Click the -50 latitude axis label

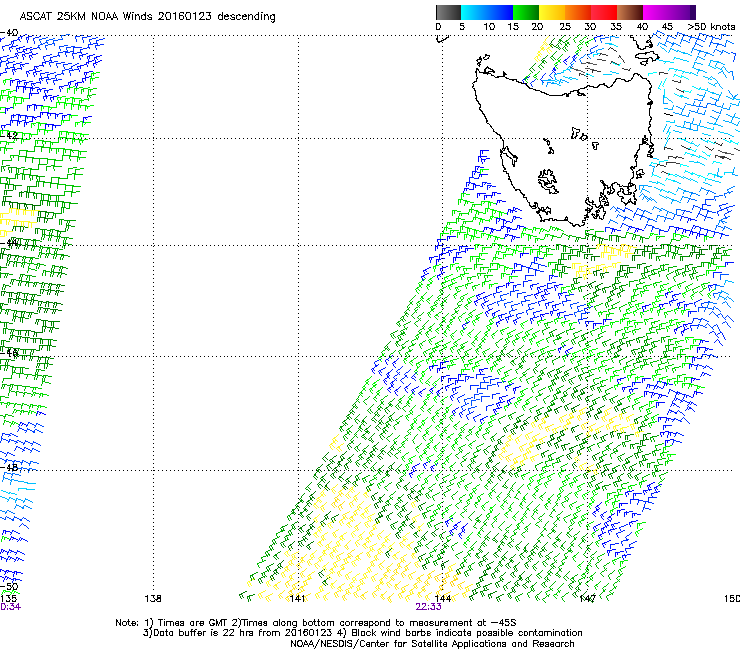coord(9,586)
